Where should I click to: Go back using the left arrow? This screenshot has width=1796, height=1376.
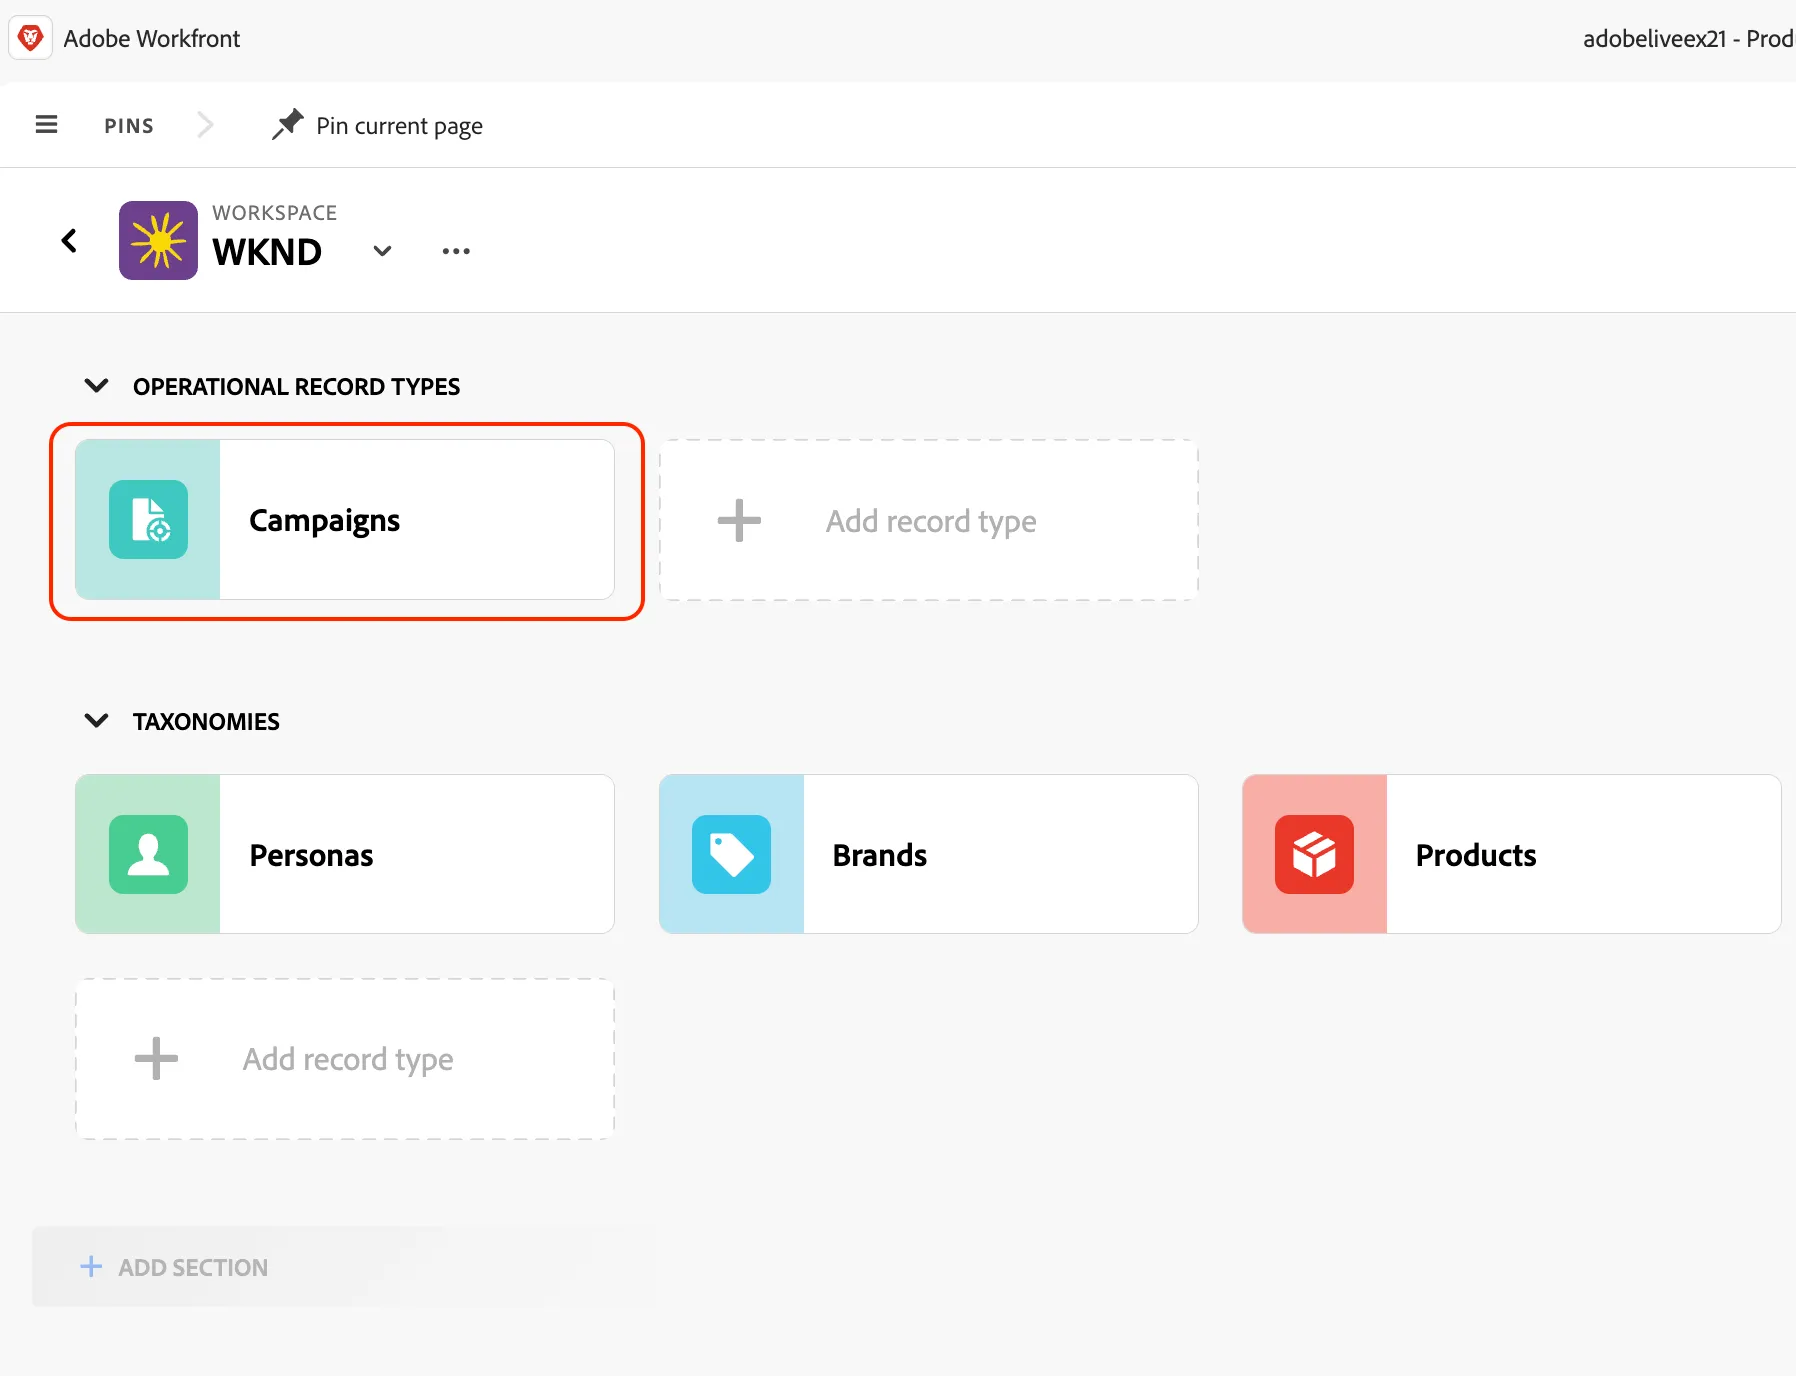[x=69, y=240]
